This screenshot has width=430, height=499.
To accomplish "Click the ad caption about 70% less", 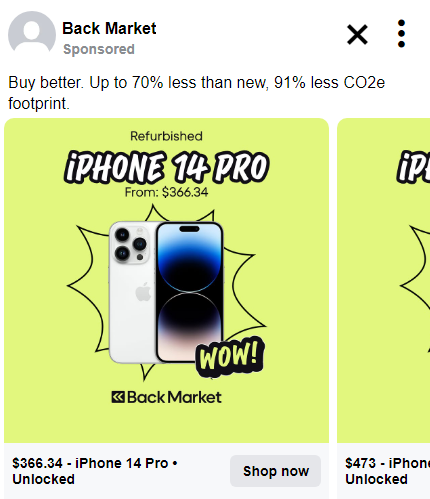I will point(196,93).
